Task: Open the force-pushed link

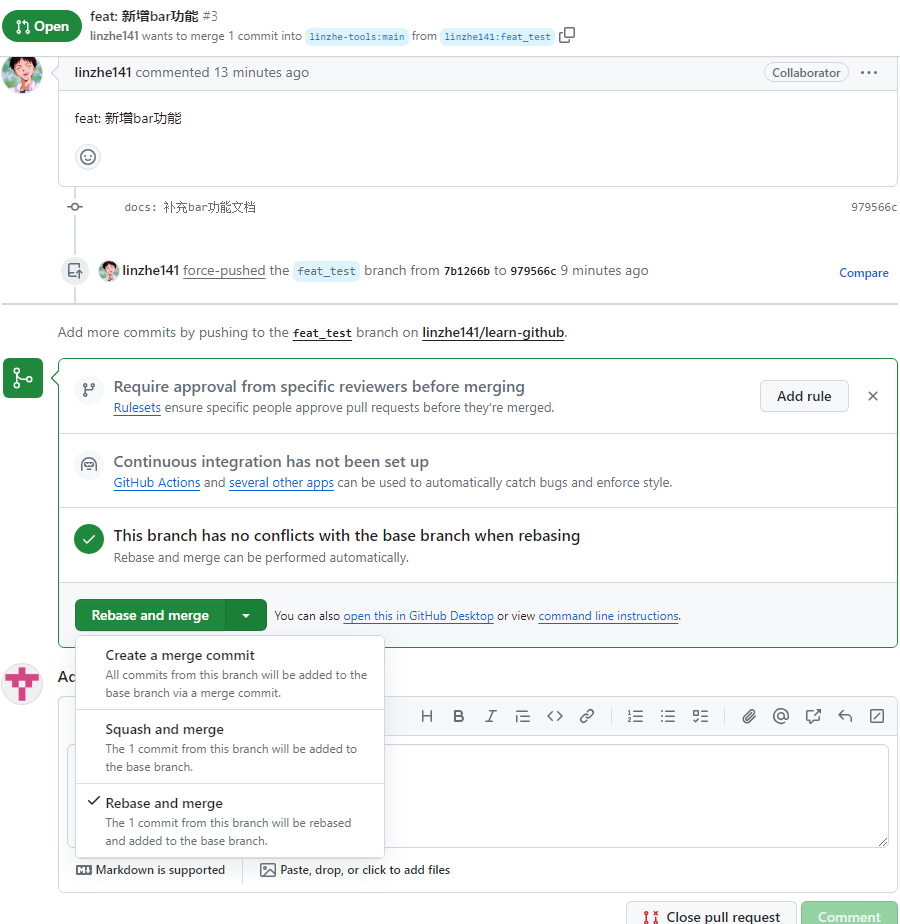Action: click(224, 270)
